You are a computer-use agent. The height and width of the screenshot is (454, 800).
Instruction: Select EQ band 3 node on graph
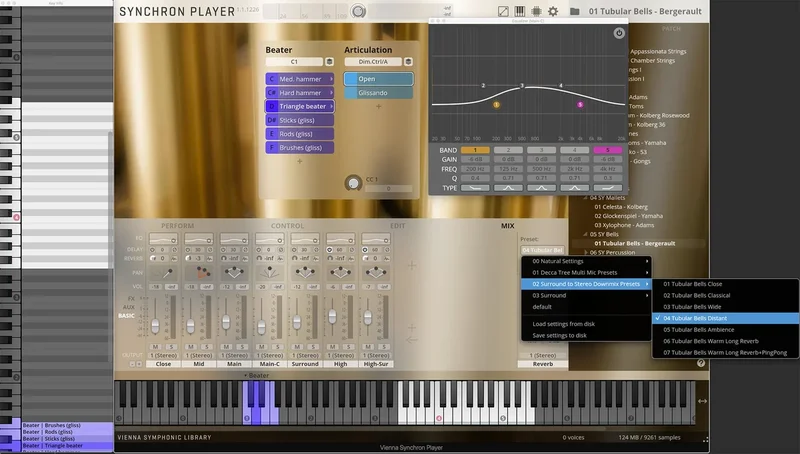click(522, 86)
